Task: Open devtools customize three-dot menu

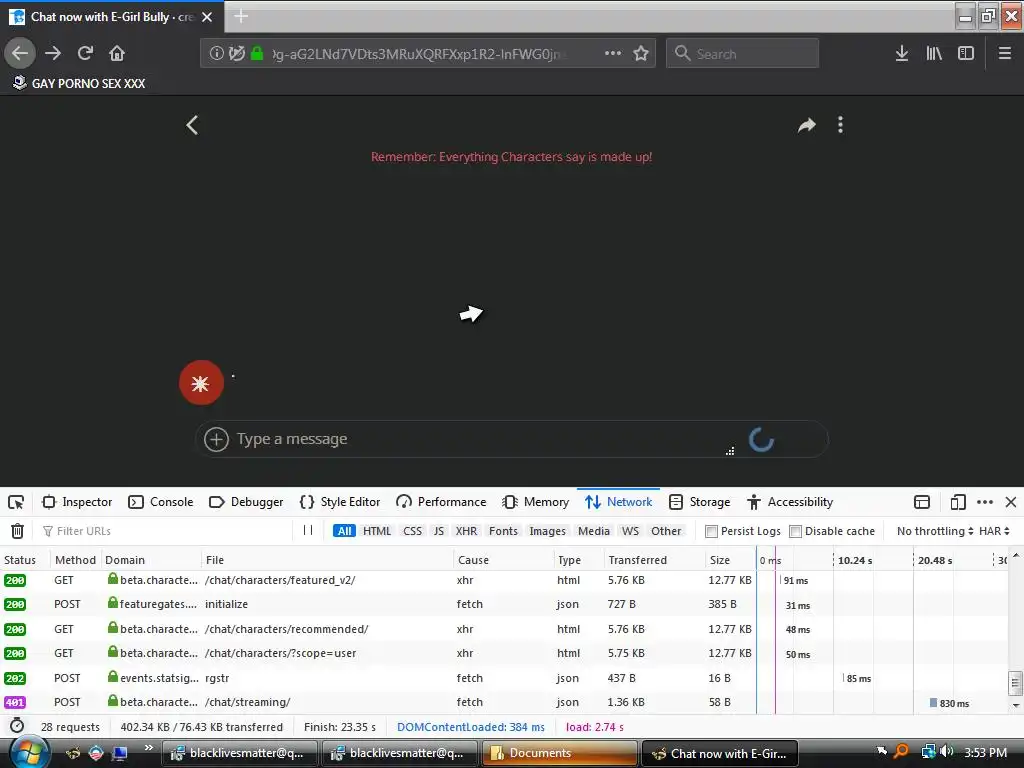Action: coord(985,502)
